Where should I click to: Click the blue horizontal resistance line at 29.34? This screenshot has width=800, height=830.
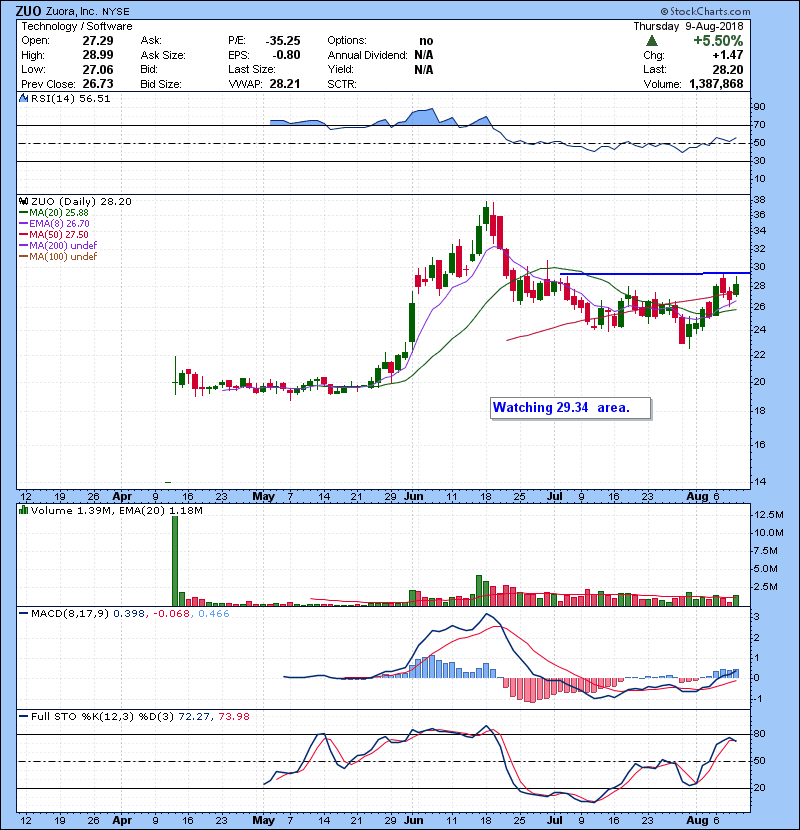655,274
